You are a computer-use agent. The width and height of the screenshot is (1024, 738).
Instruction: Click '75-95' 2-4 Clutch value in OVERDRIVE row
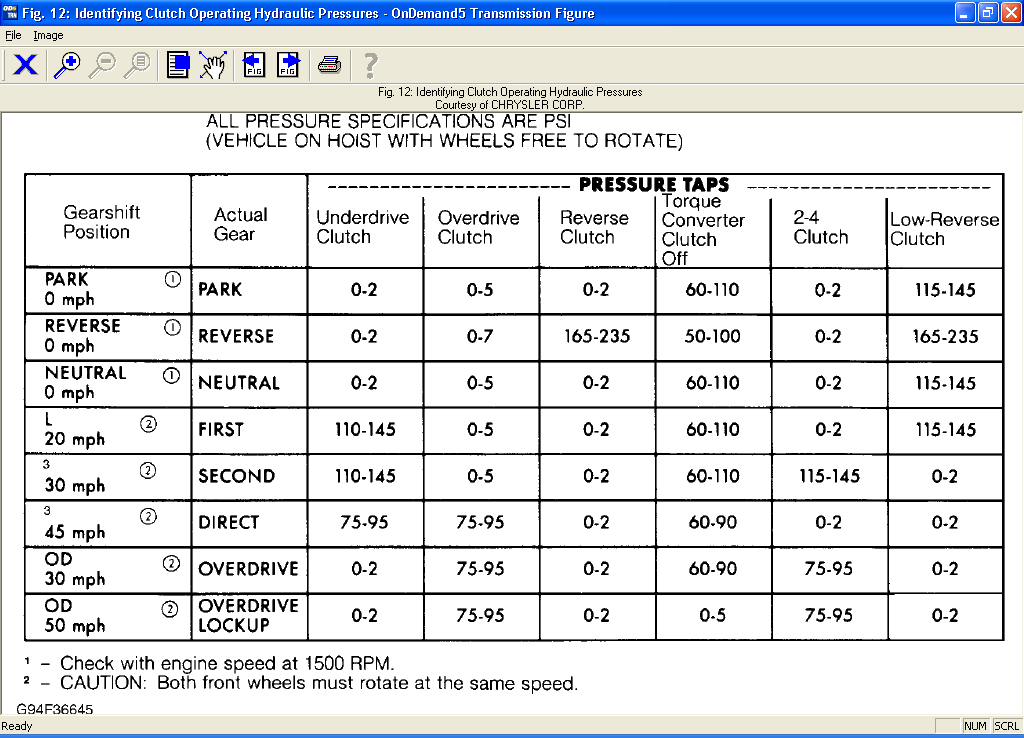coord(828,569)
